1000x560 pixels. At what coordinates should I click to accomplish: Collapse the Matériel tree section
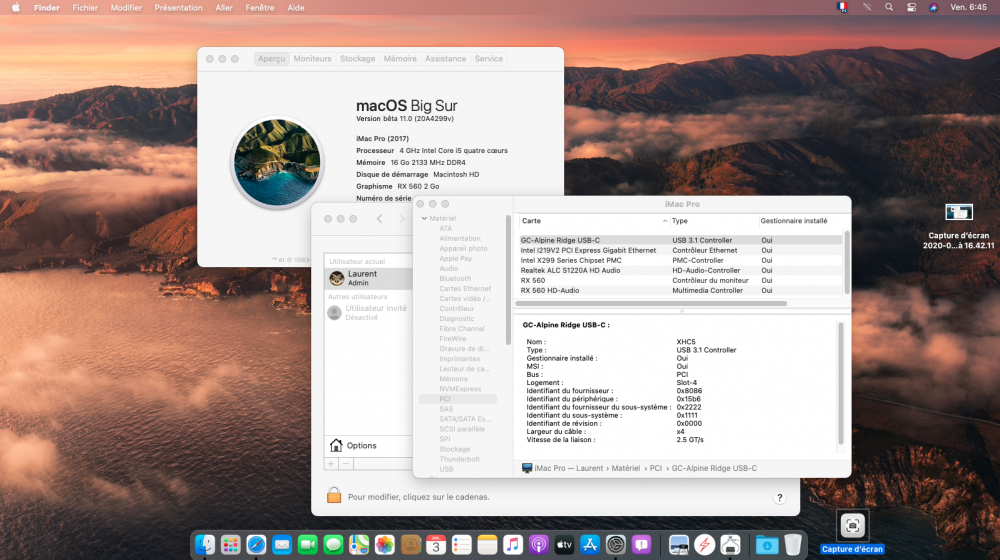[x=424, y=218]
